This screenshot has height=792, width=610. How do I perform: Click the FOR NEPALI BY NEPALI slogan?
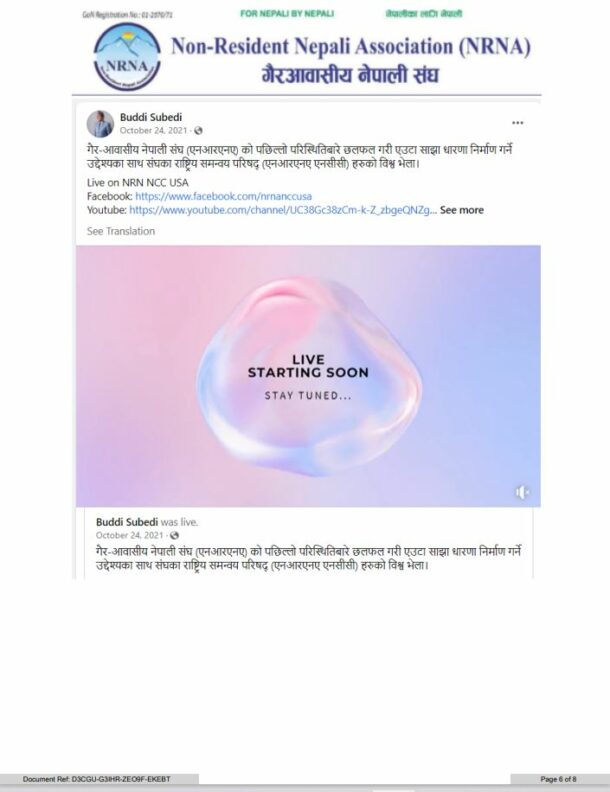click(287, 14)
